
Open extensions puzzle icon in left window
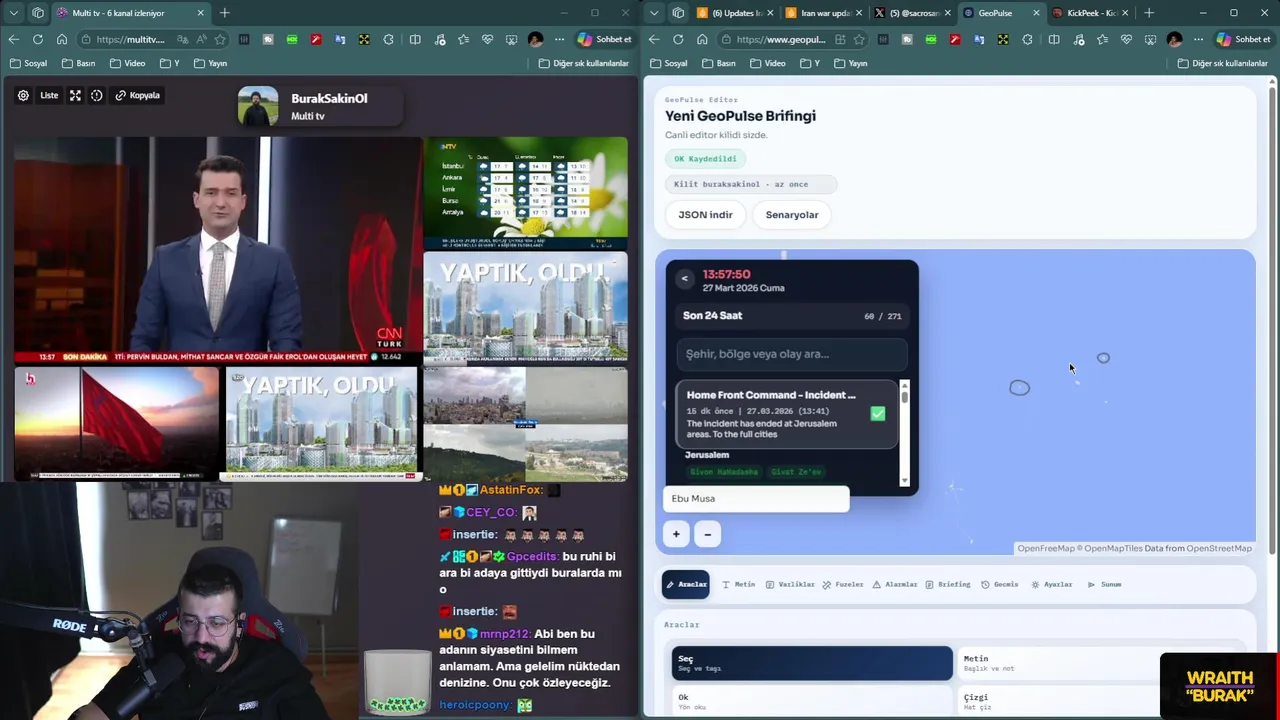(x=389, y=39)
